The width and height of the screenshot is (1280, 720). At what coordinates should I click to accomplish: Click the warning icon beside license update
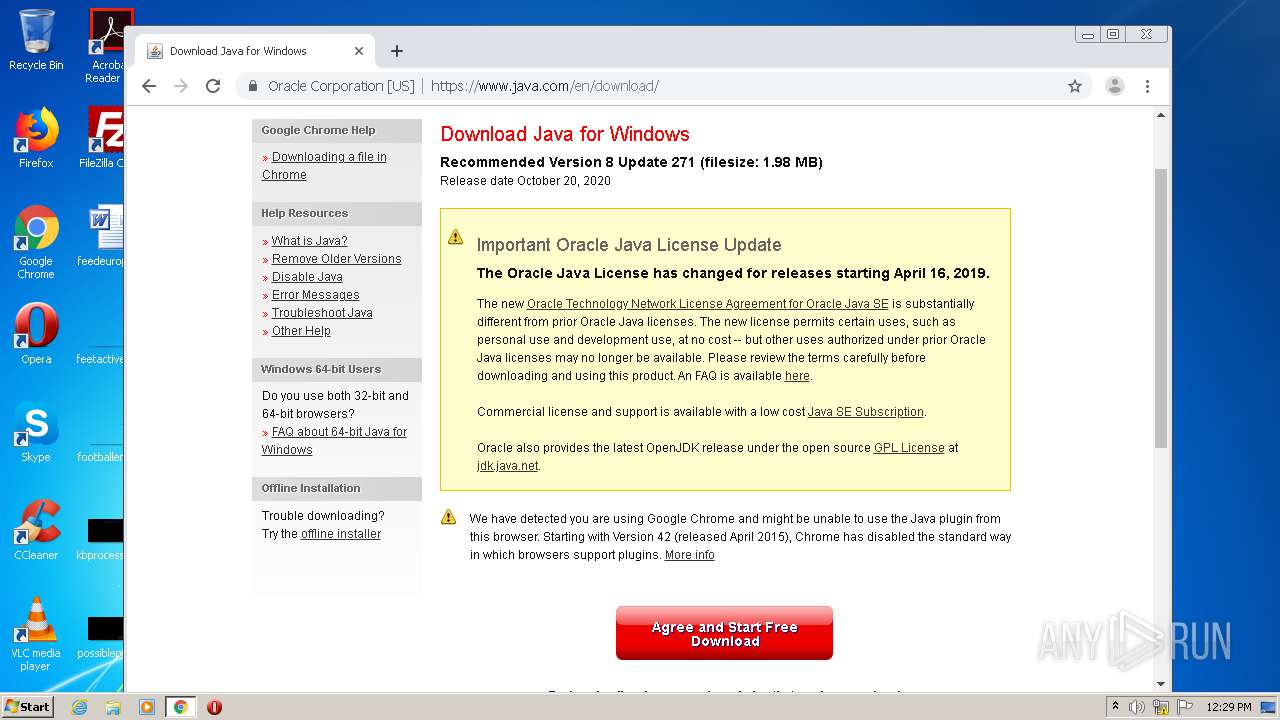tap(455, 237)
